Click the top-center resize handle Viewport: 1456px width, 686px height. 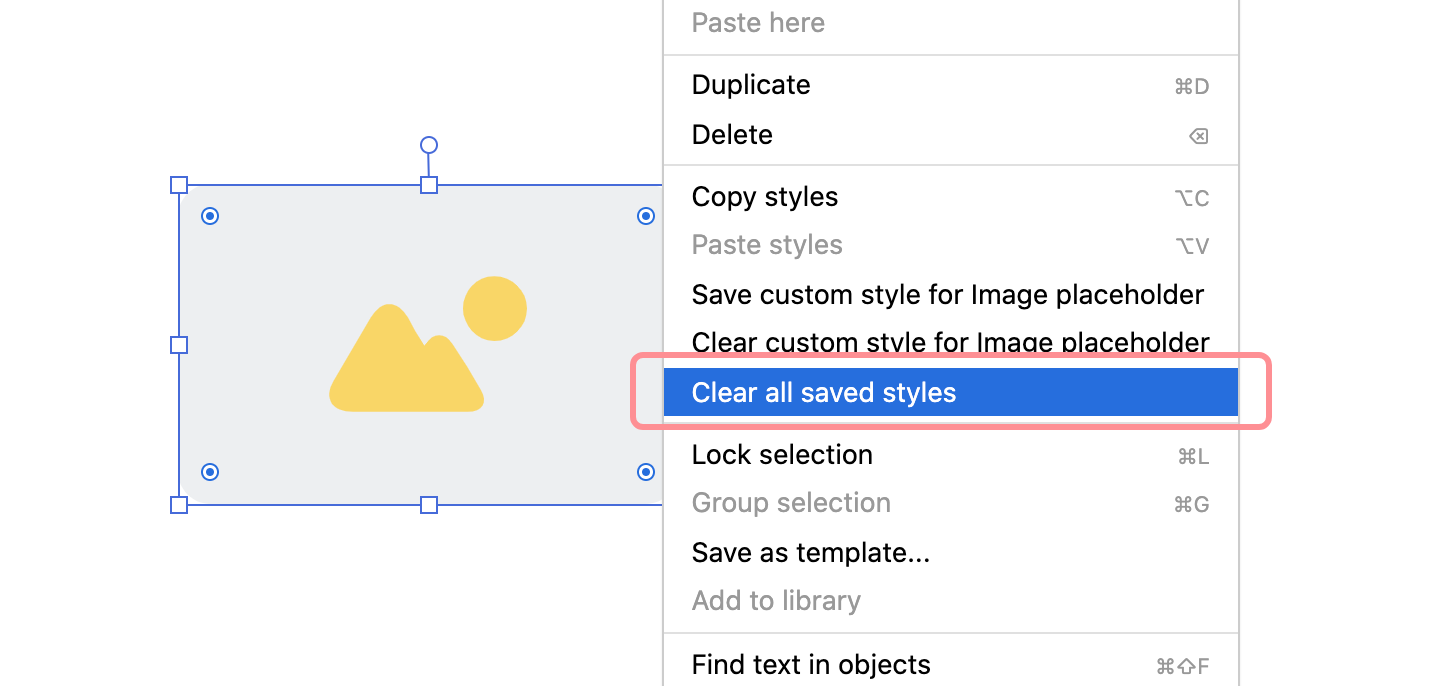pos(429,185)
